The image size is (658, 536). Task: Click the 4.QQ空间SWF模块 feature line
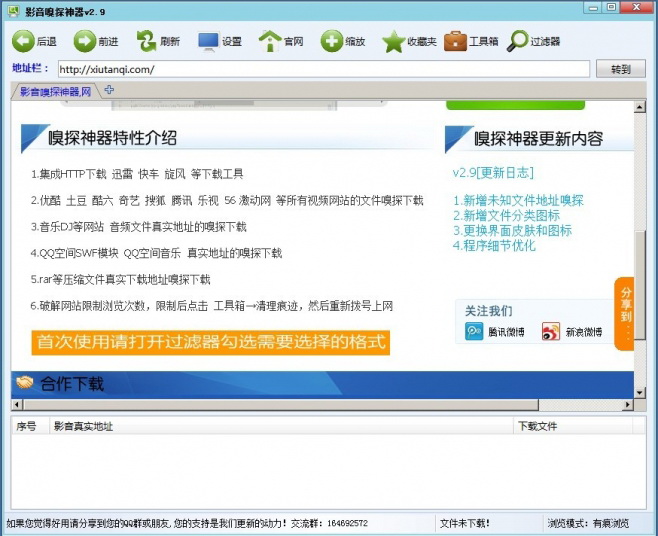click(x=156, y=253)
